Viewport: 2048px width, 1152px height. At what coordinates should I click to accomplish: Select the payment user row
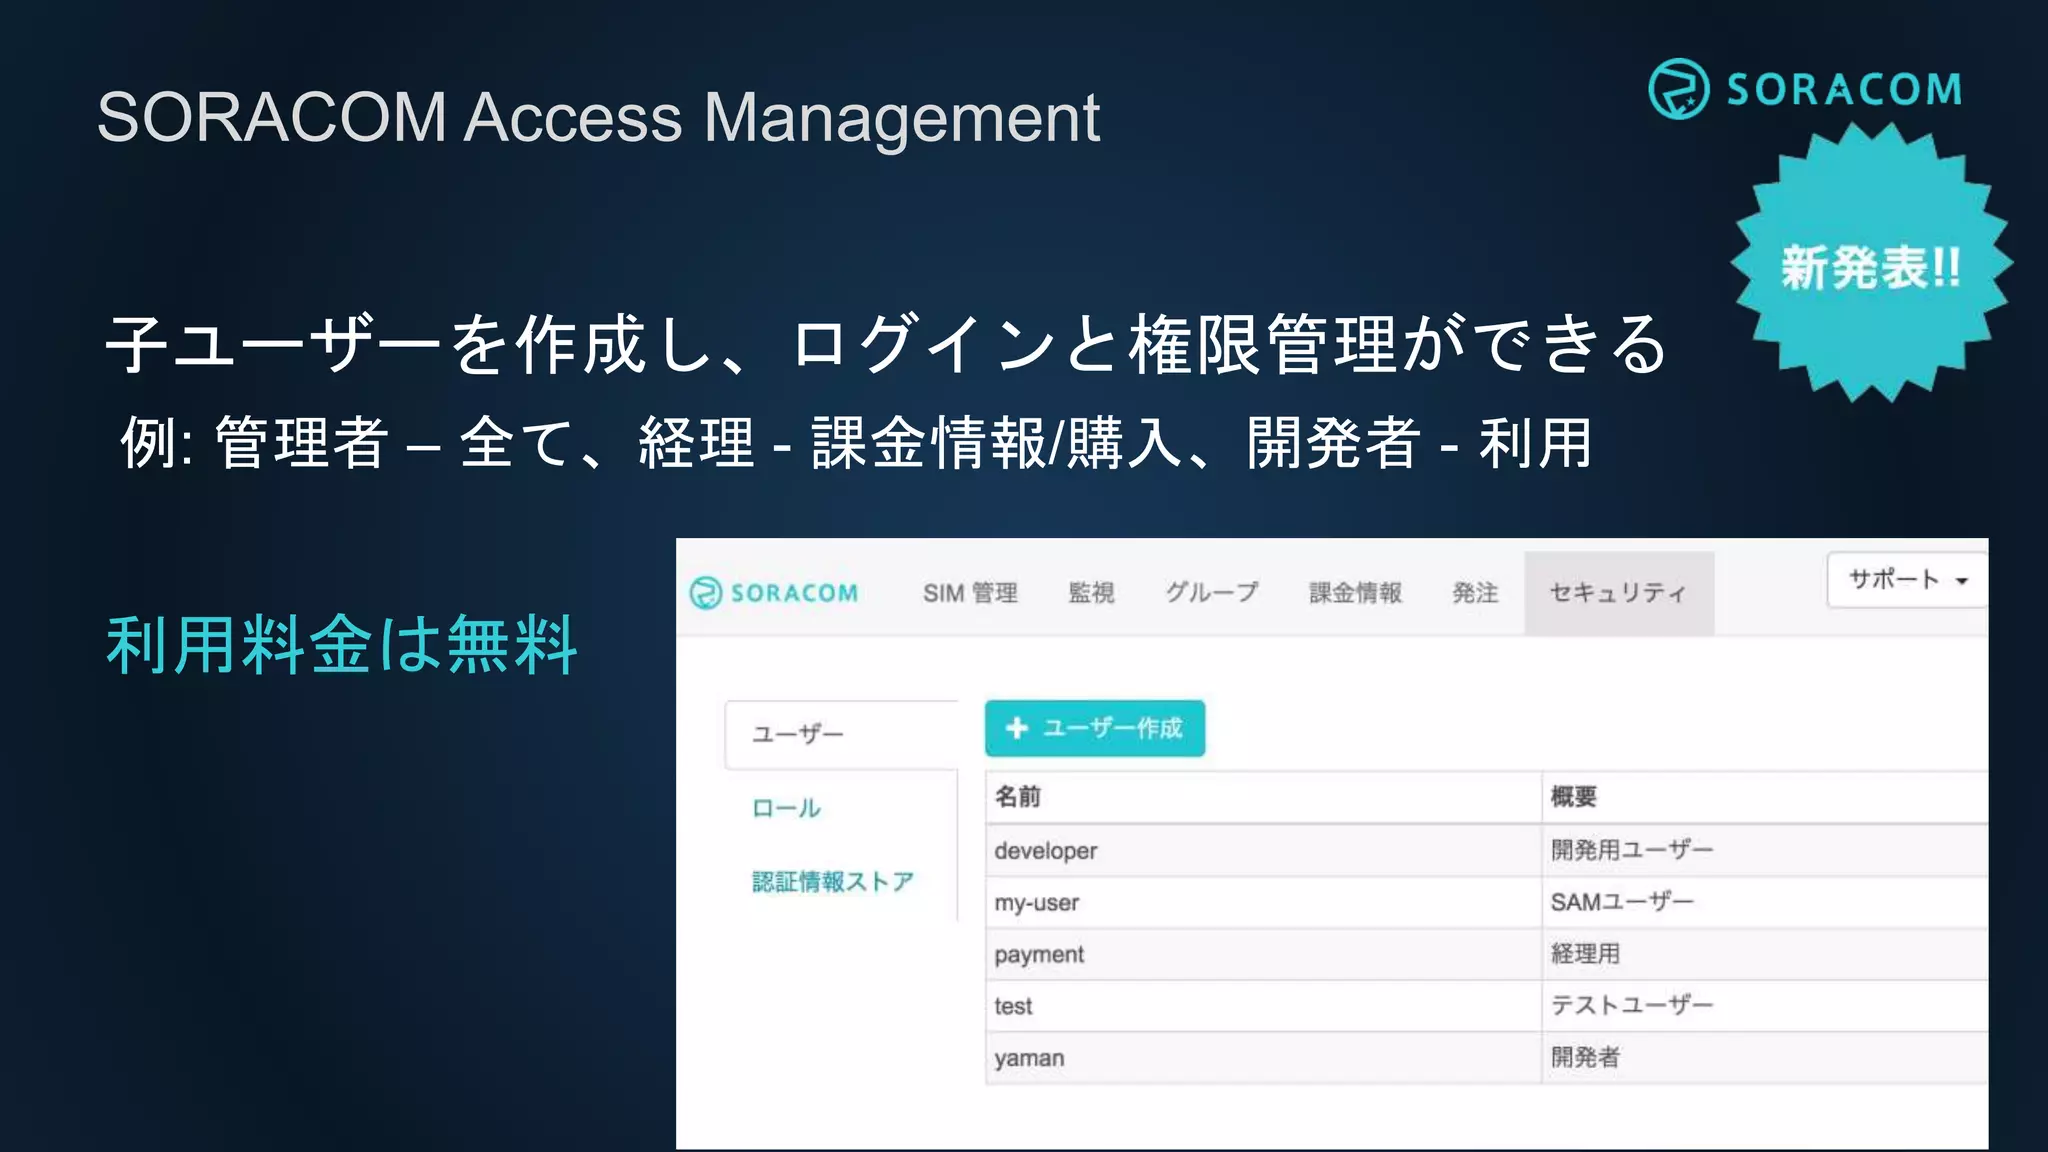(1487, 955)
